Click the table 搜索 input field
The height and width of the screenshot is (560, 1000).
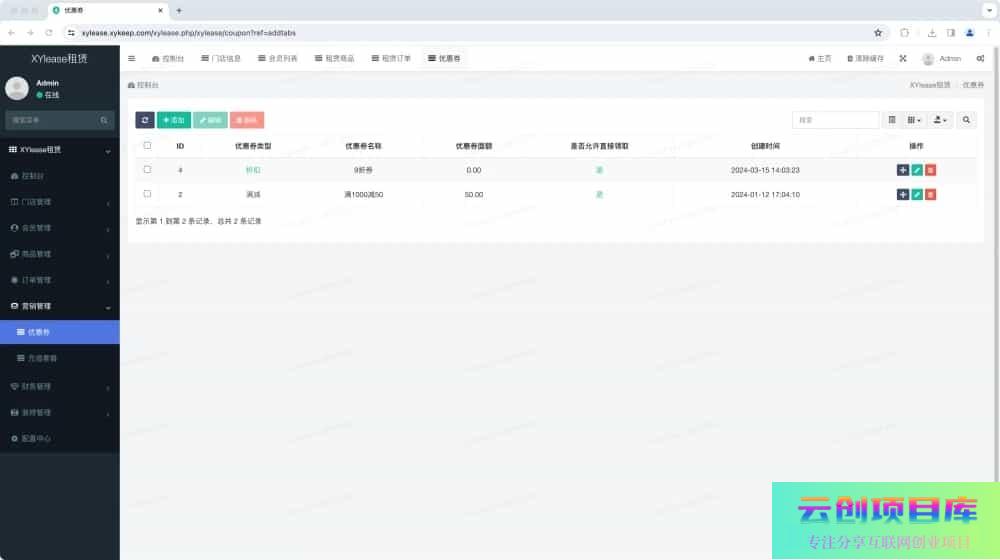coord(835,120)
